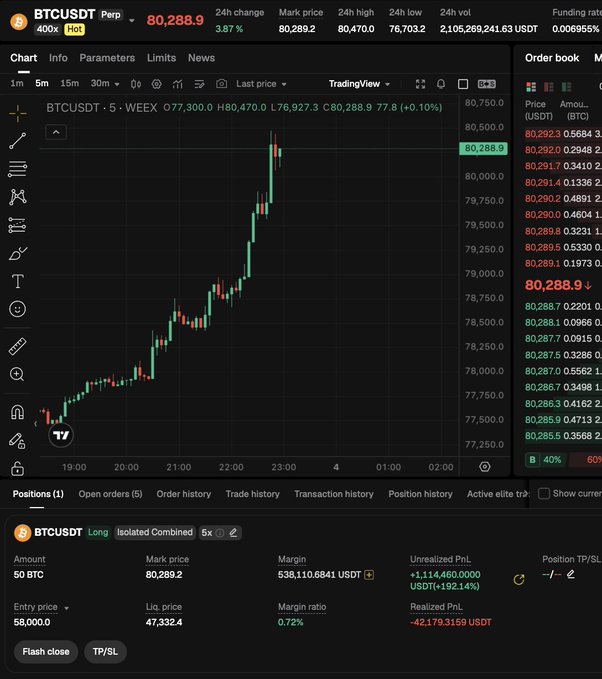The width and height of the screenshot is (602, 679).
Task: Show bids-only order book view
Action: 566,87
